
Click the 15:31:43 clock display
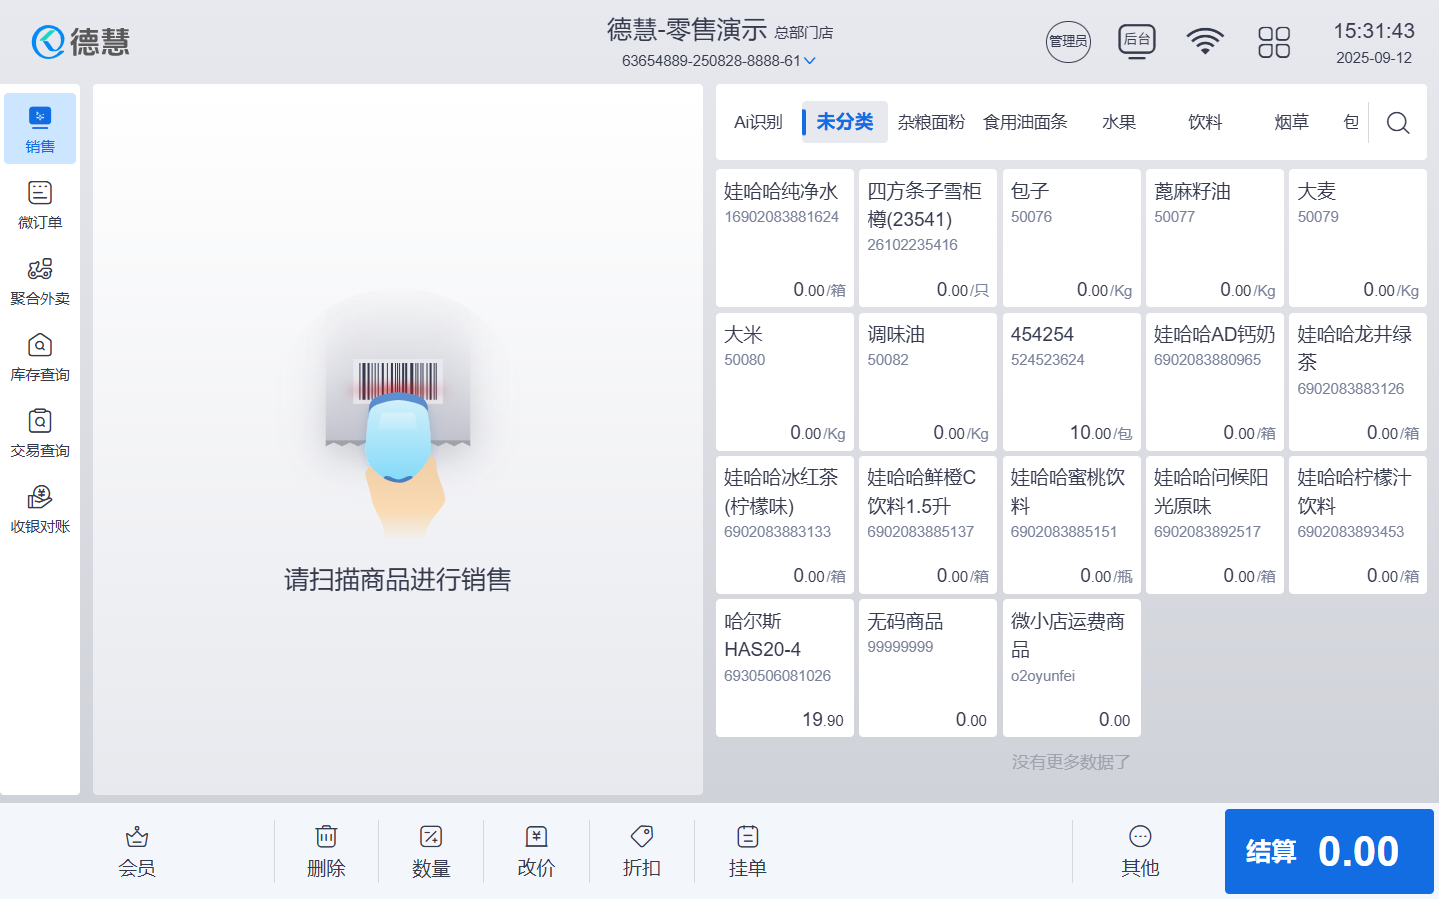coord(1374,31)
